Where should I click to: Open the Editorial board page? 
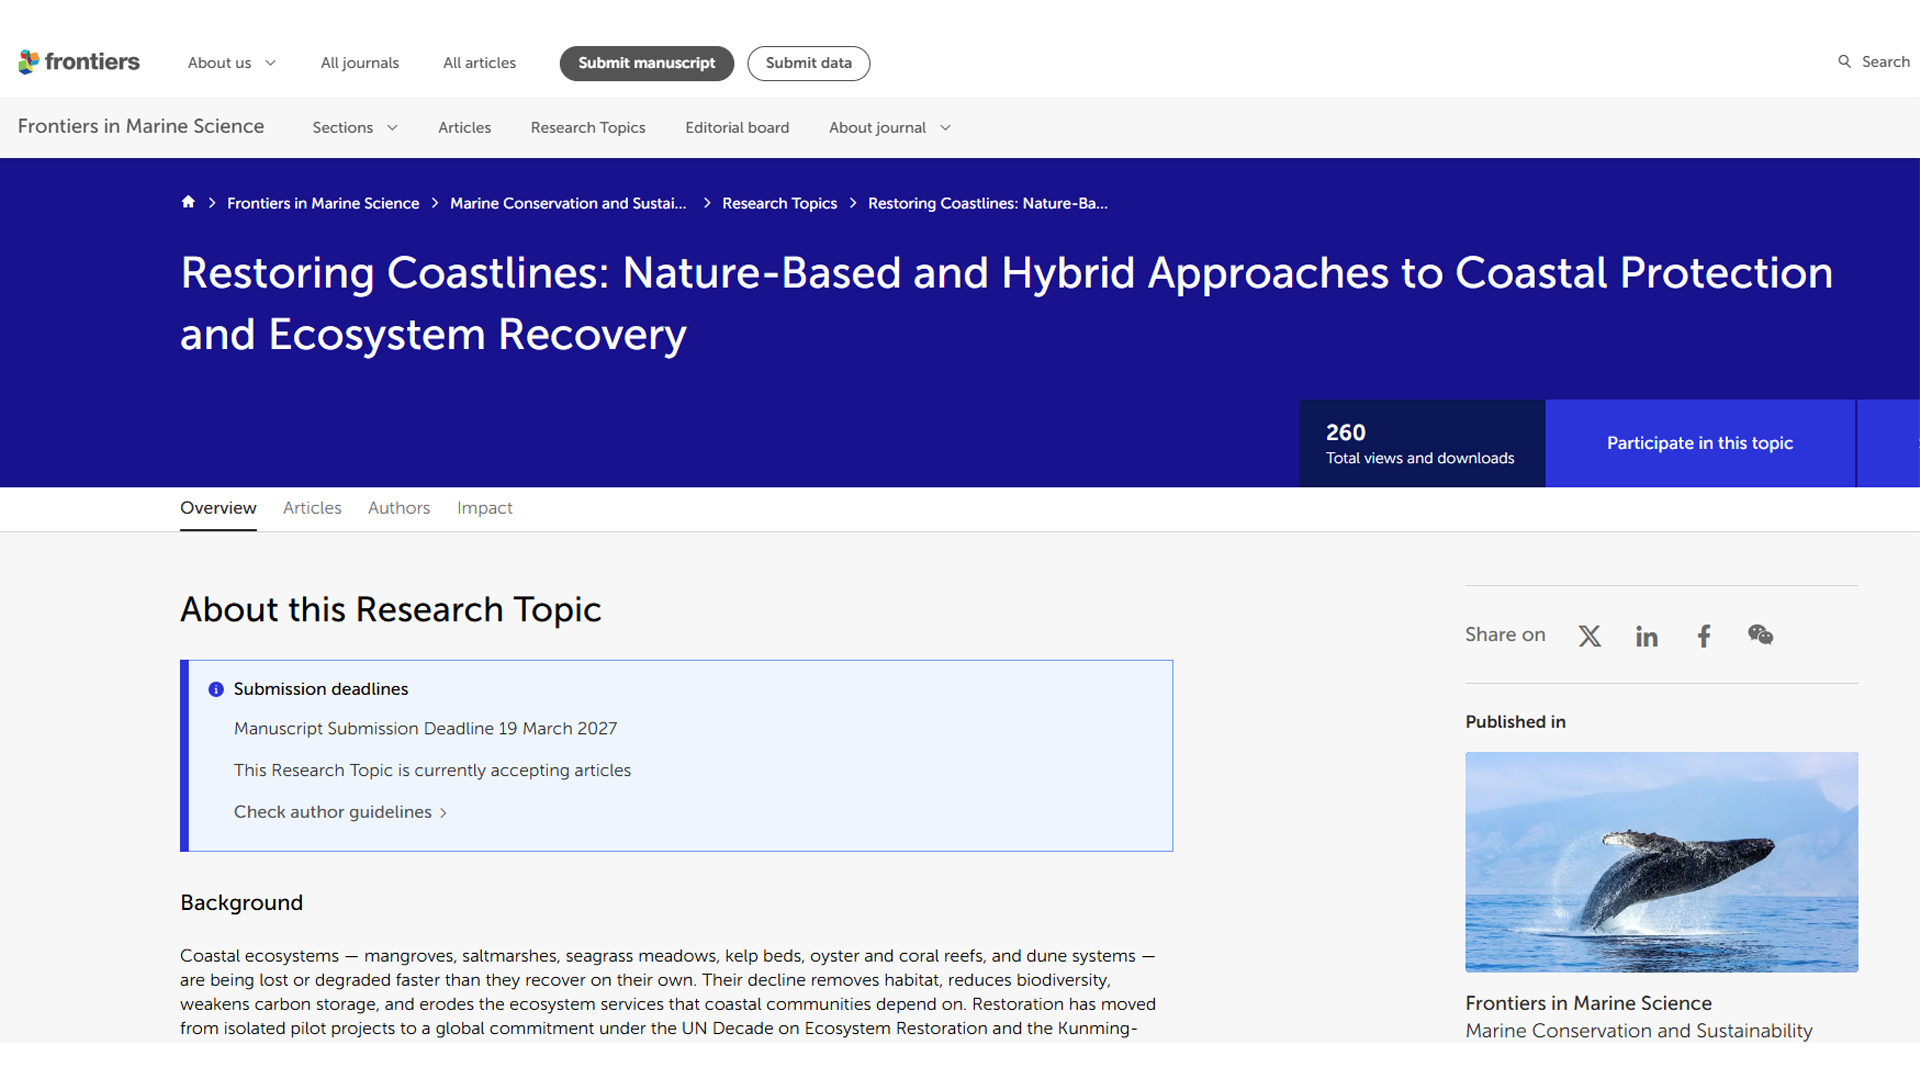[737, 128]
